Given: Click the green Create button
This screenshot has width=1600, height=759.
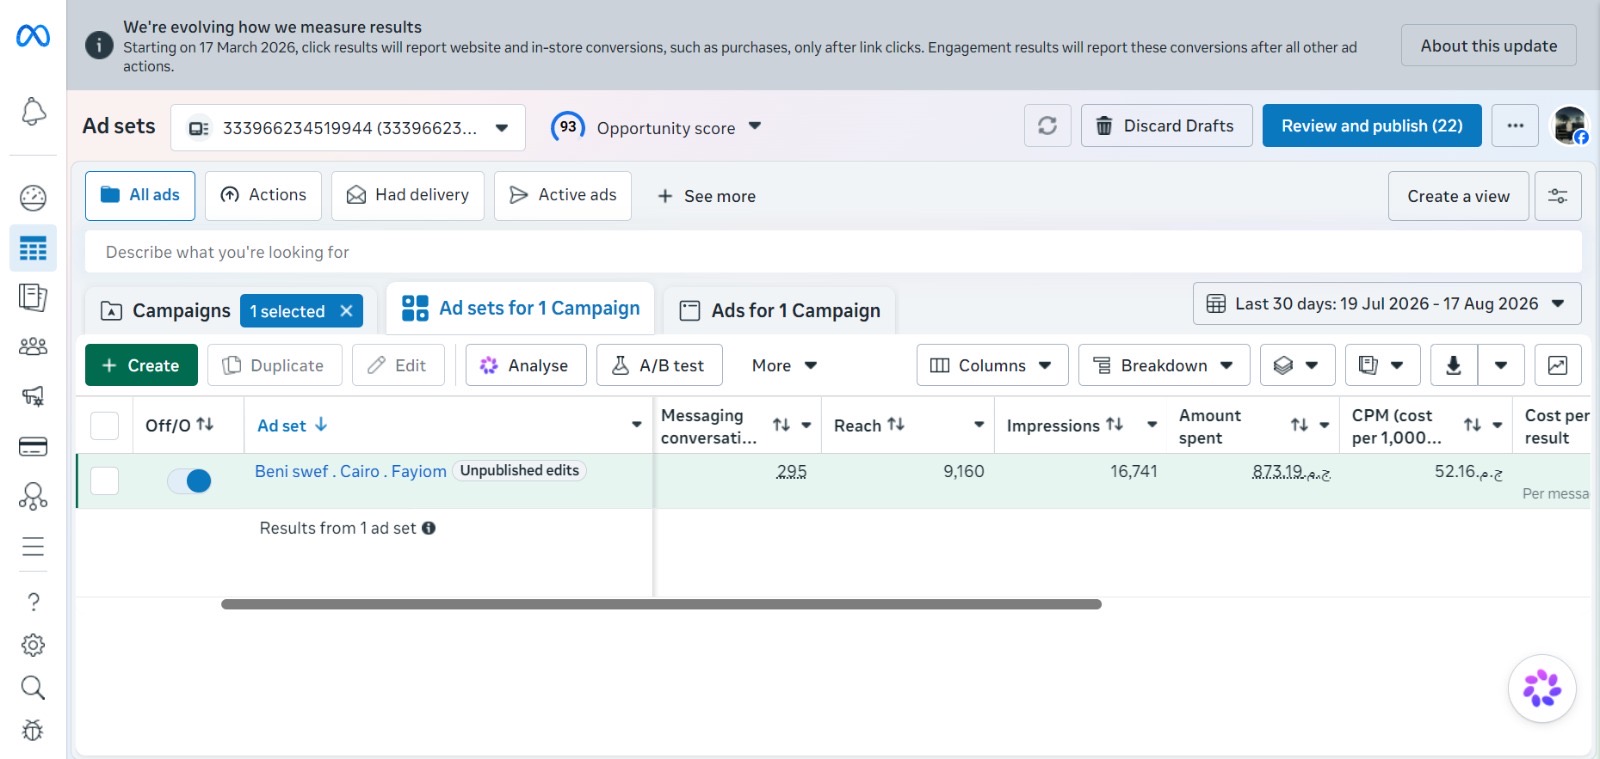Looking at the screenshot, I should pyautogui.click(x=141, y=365).
